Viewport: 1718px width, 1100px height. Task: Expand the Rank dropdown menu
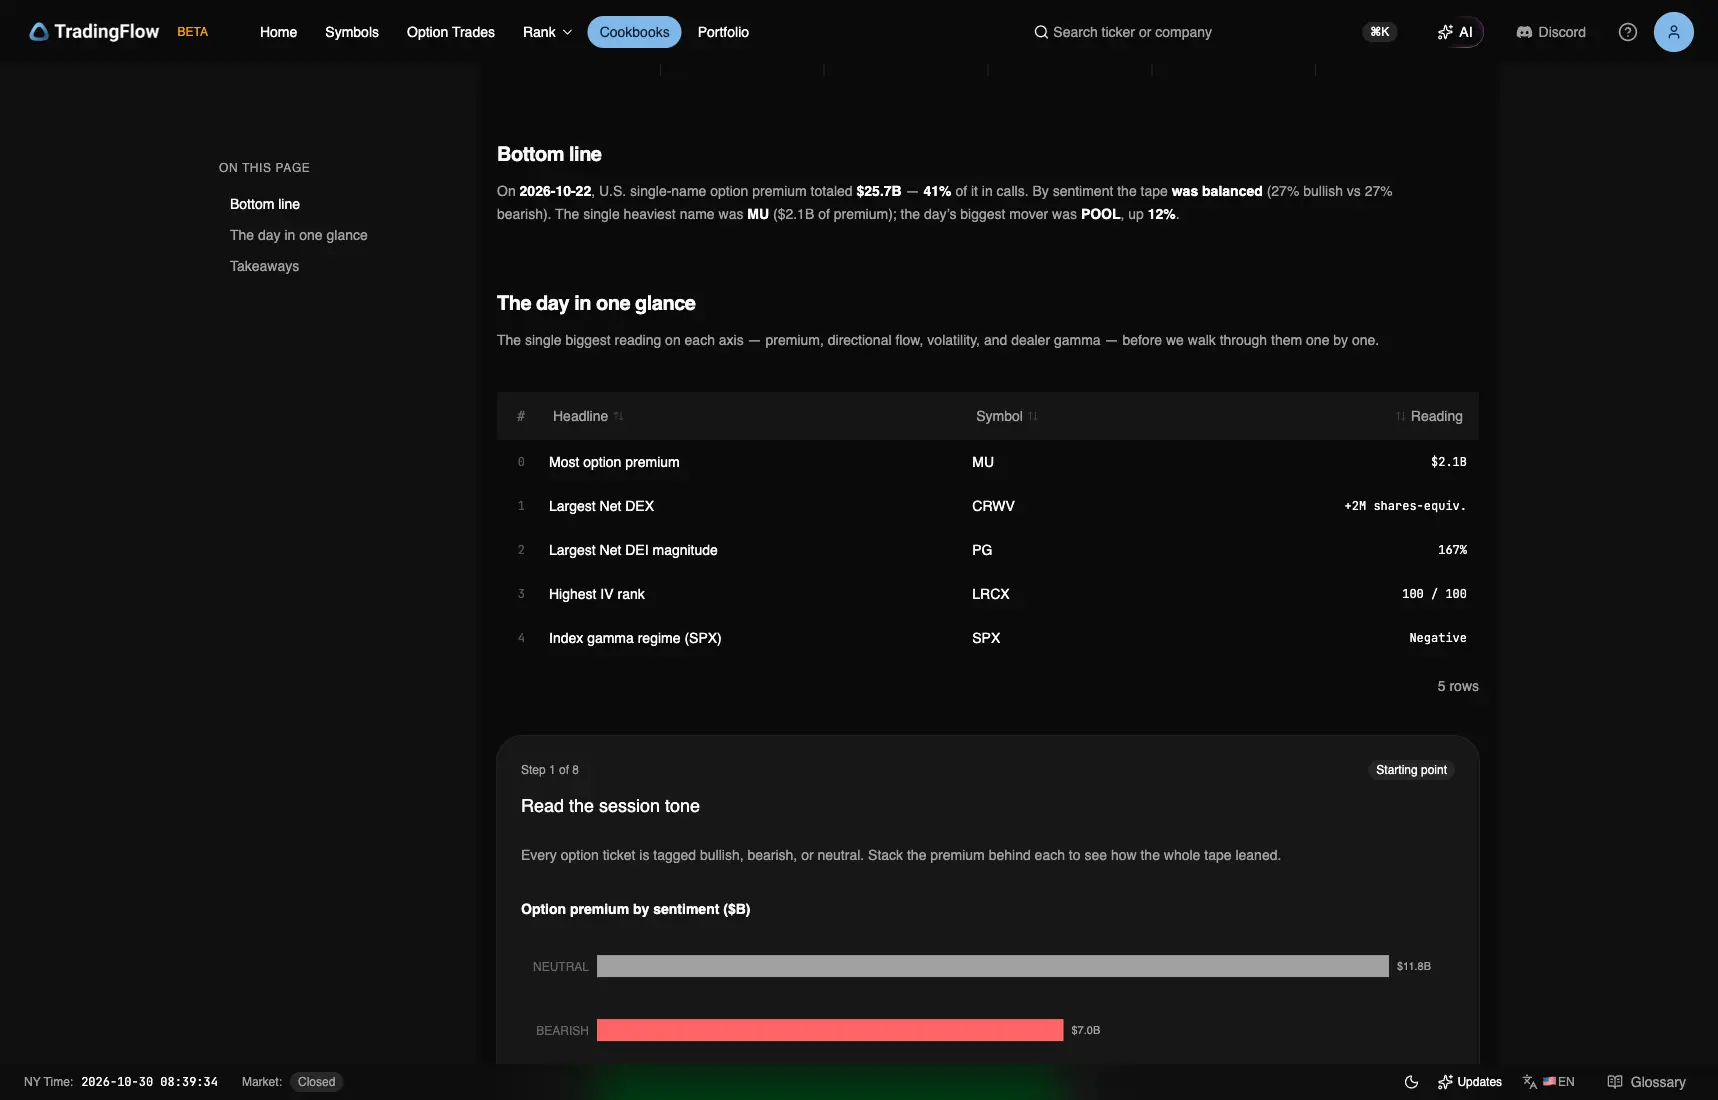(547, 32)
